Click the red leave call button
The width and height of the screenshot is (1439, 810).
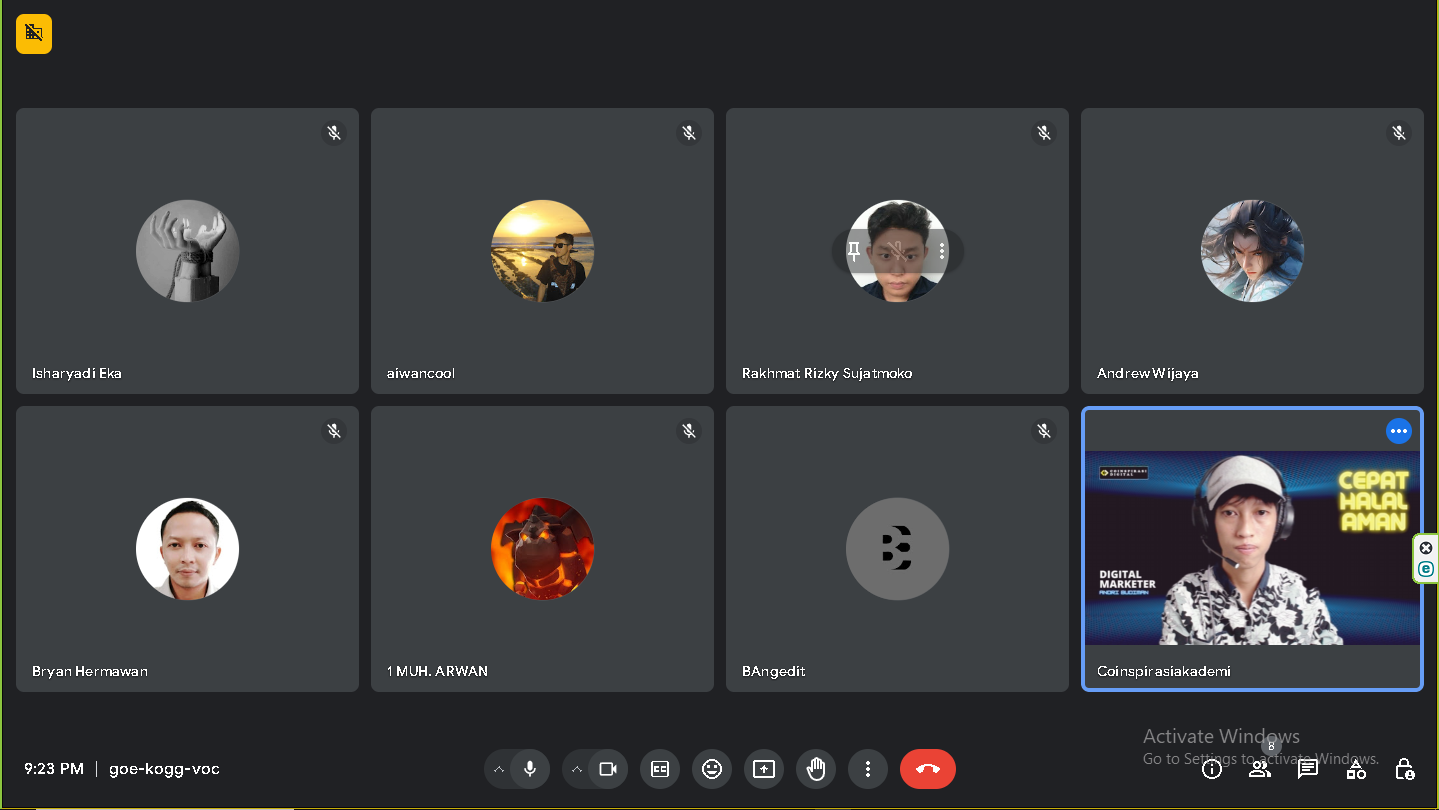pyautogui.click(x=927, y=769)
